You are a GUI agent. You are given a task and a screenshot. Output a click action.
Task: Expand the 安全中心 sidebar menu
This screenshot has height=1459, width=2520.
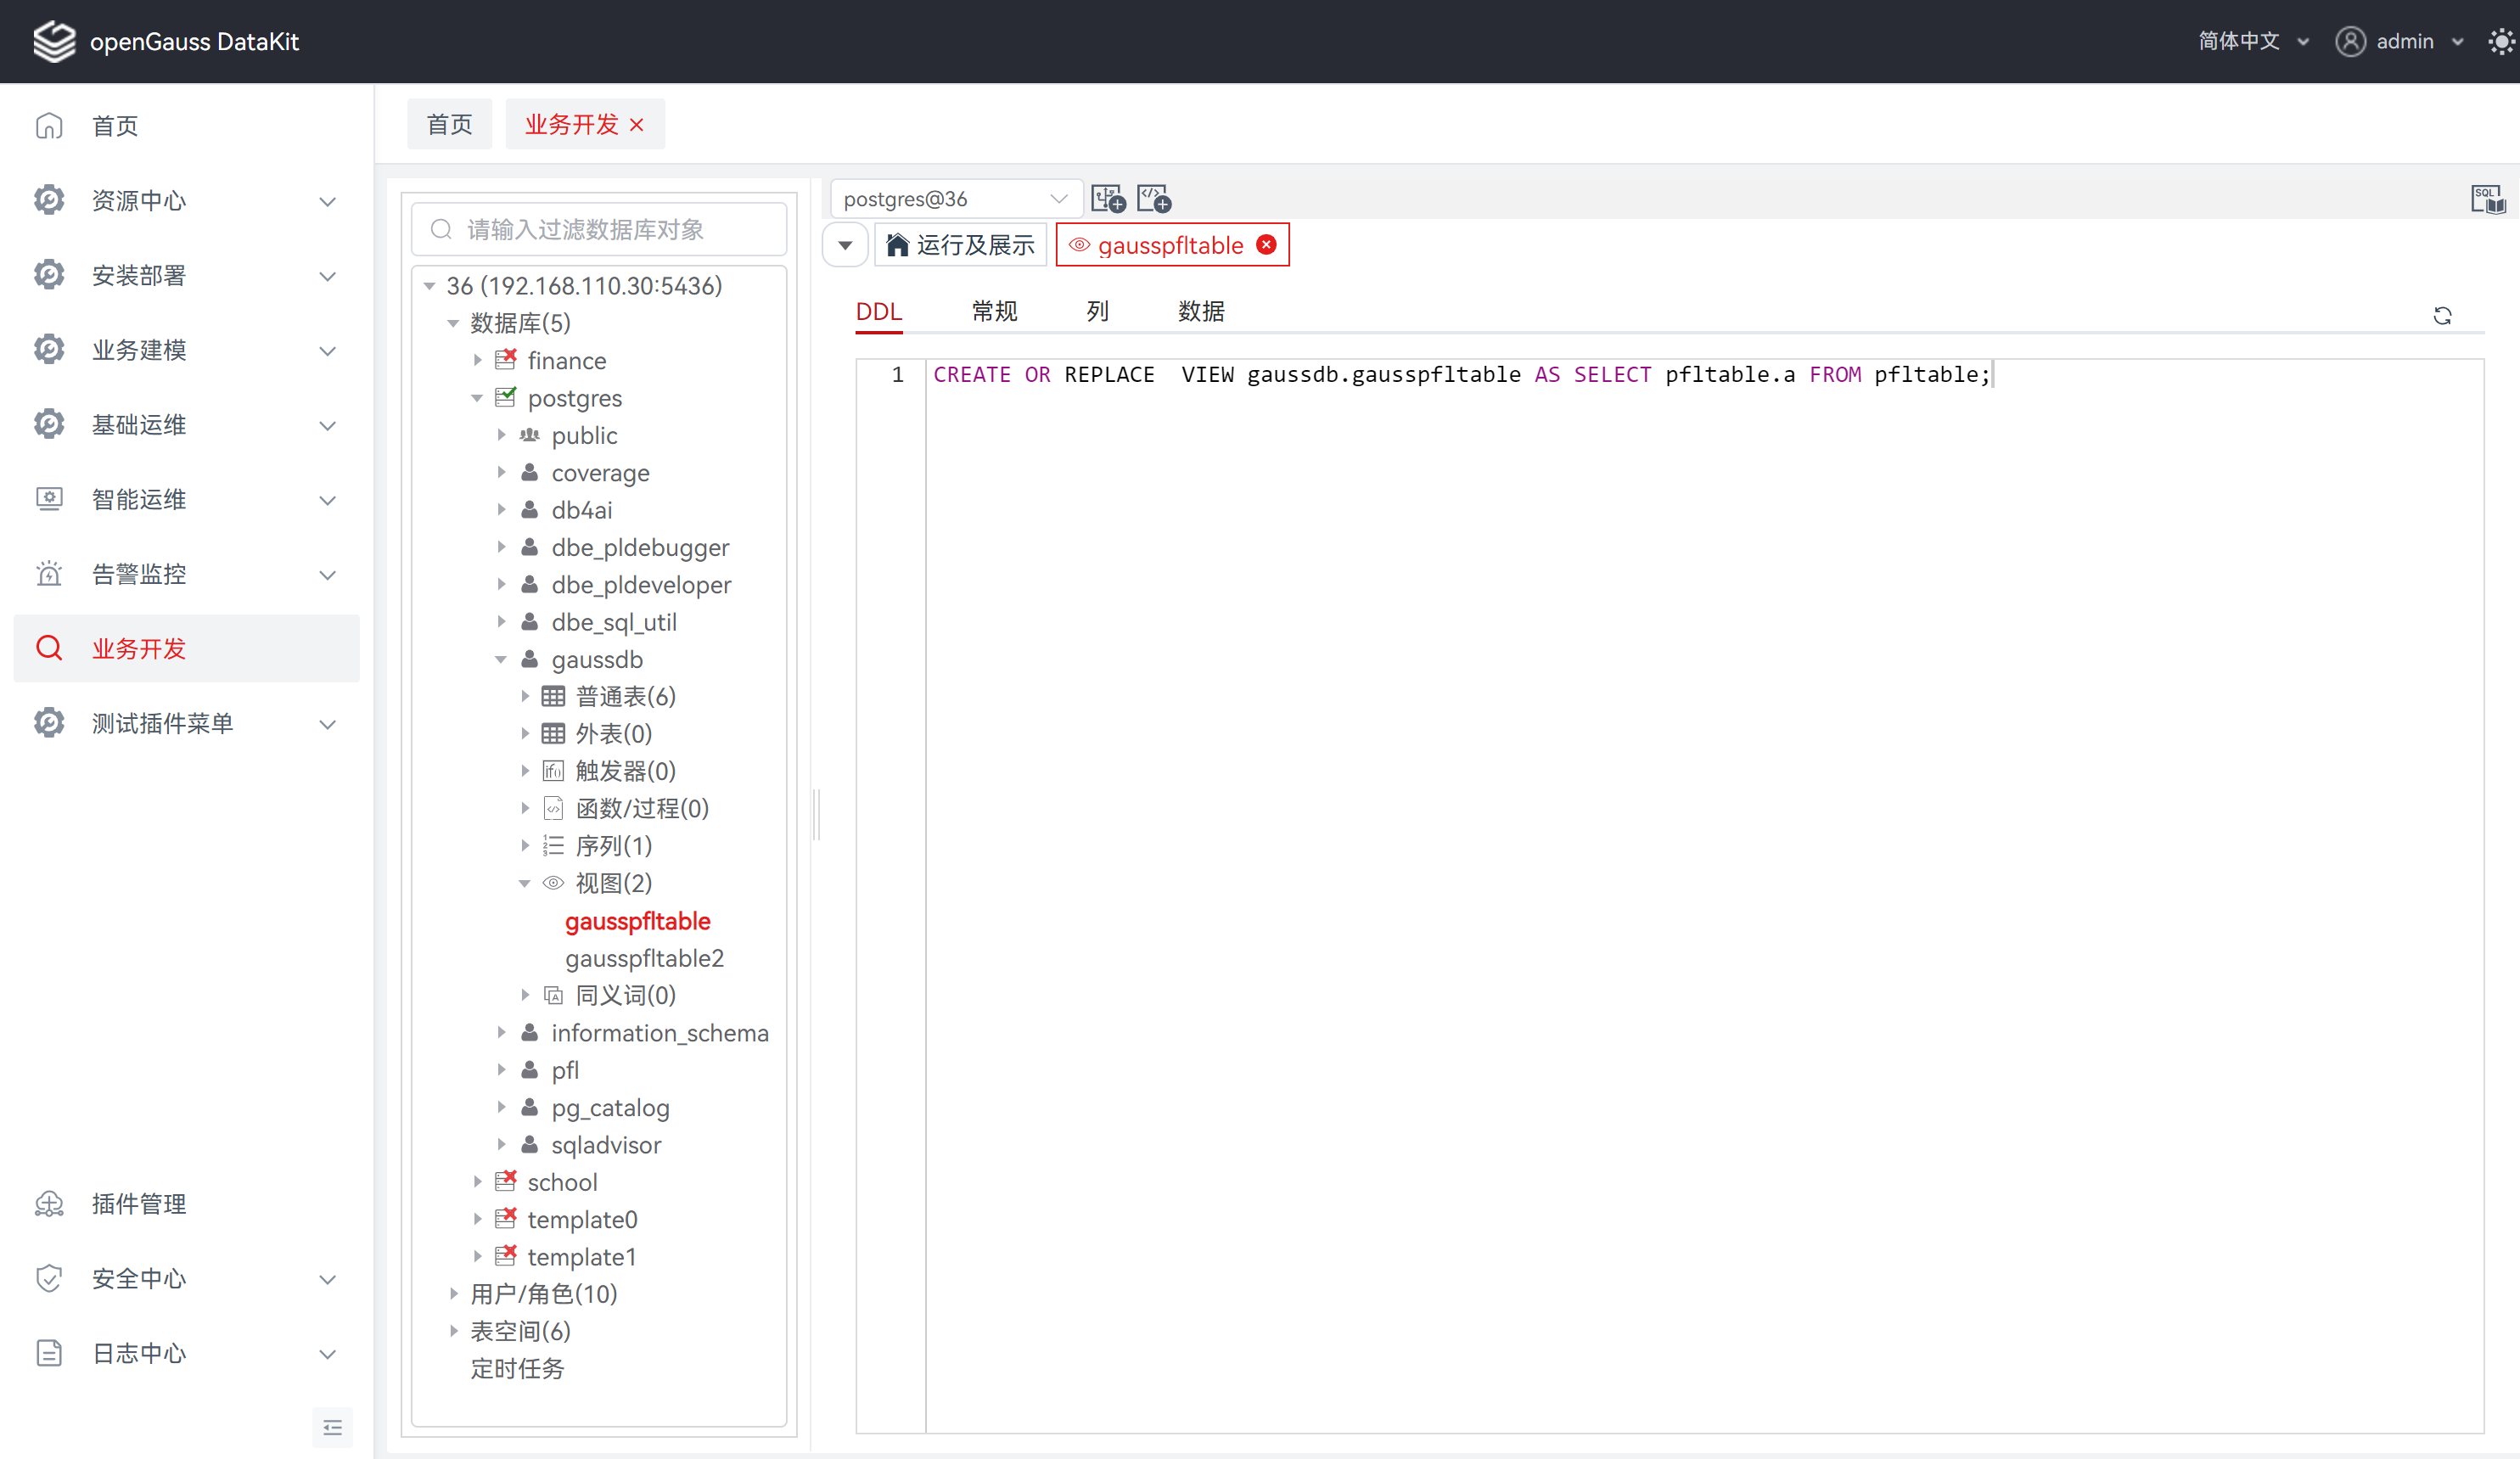point(186,1278)
